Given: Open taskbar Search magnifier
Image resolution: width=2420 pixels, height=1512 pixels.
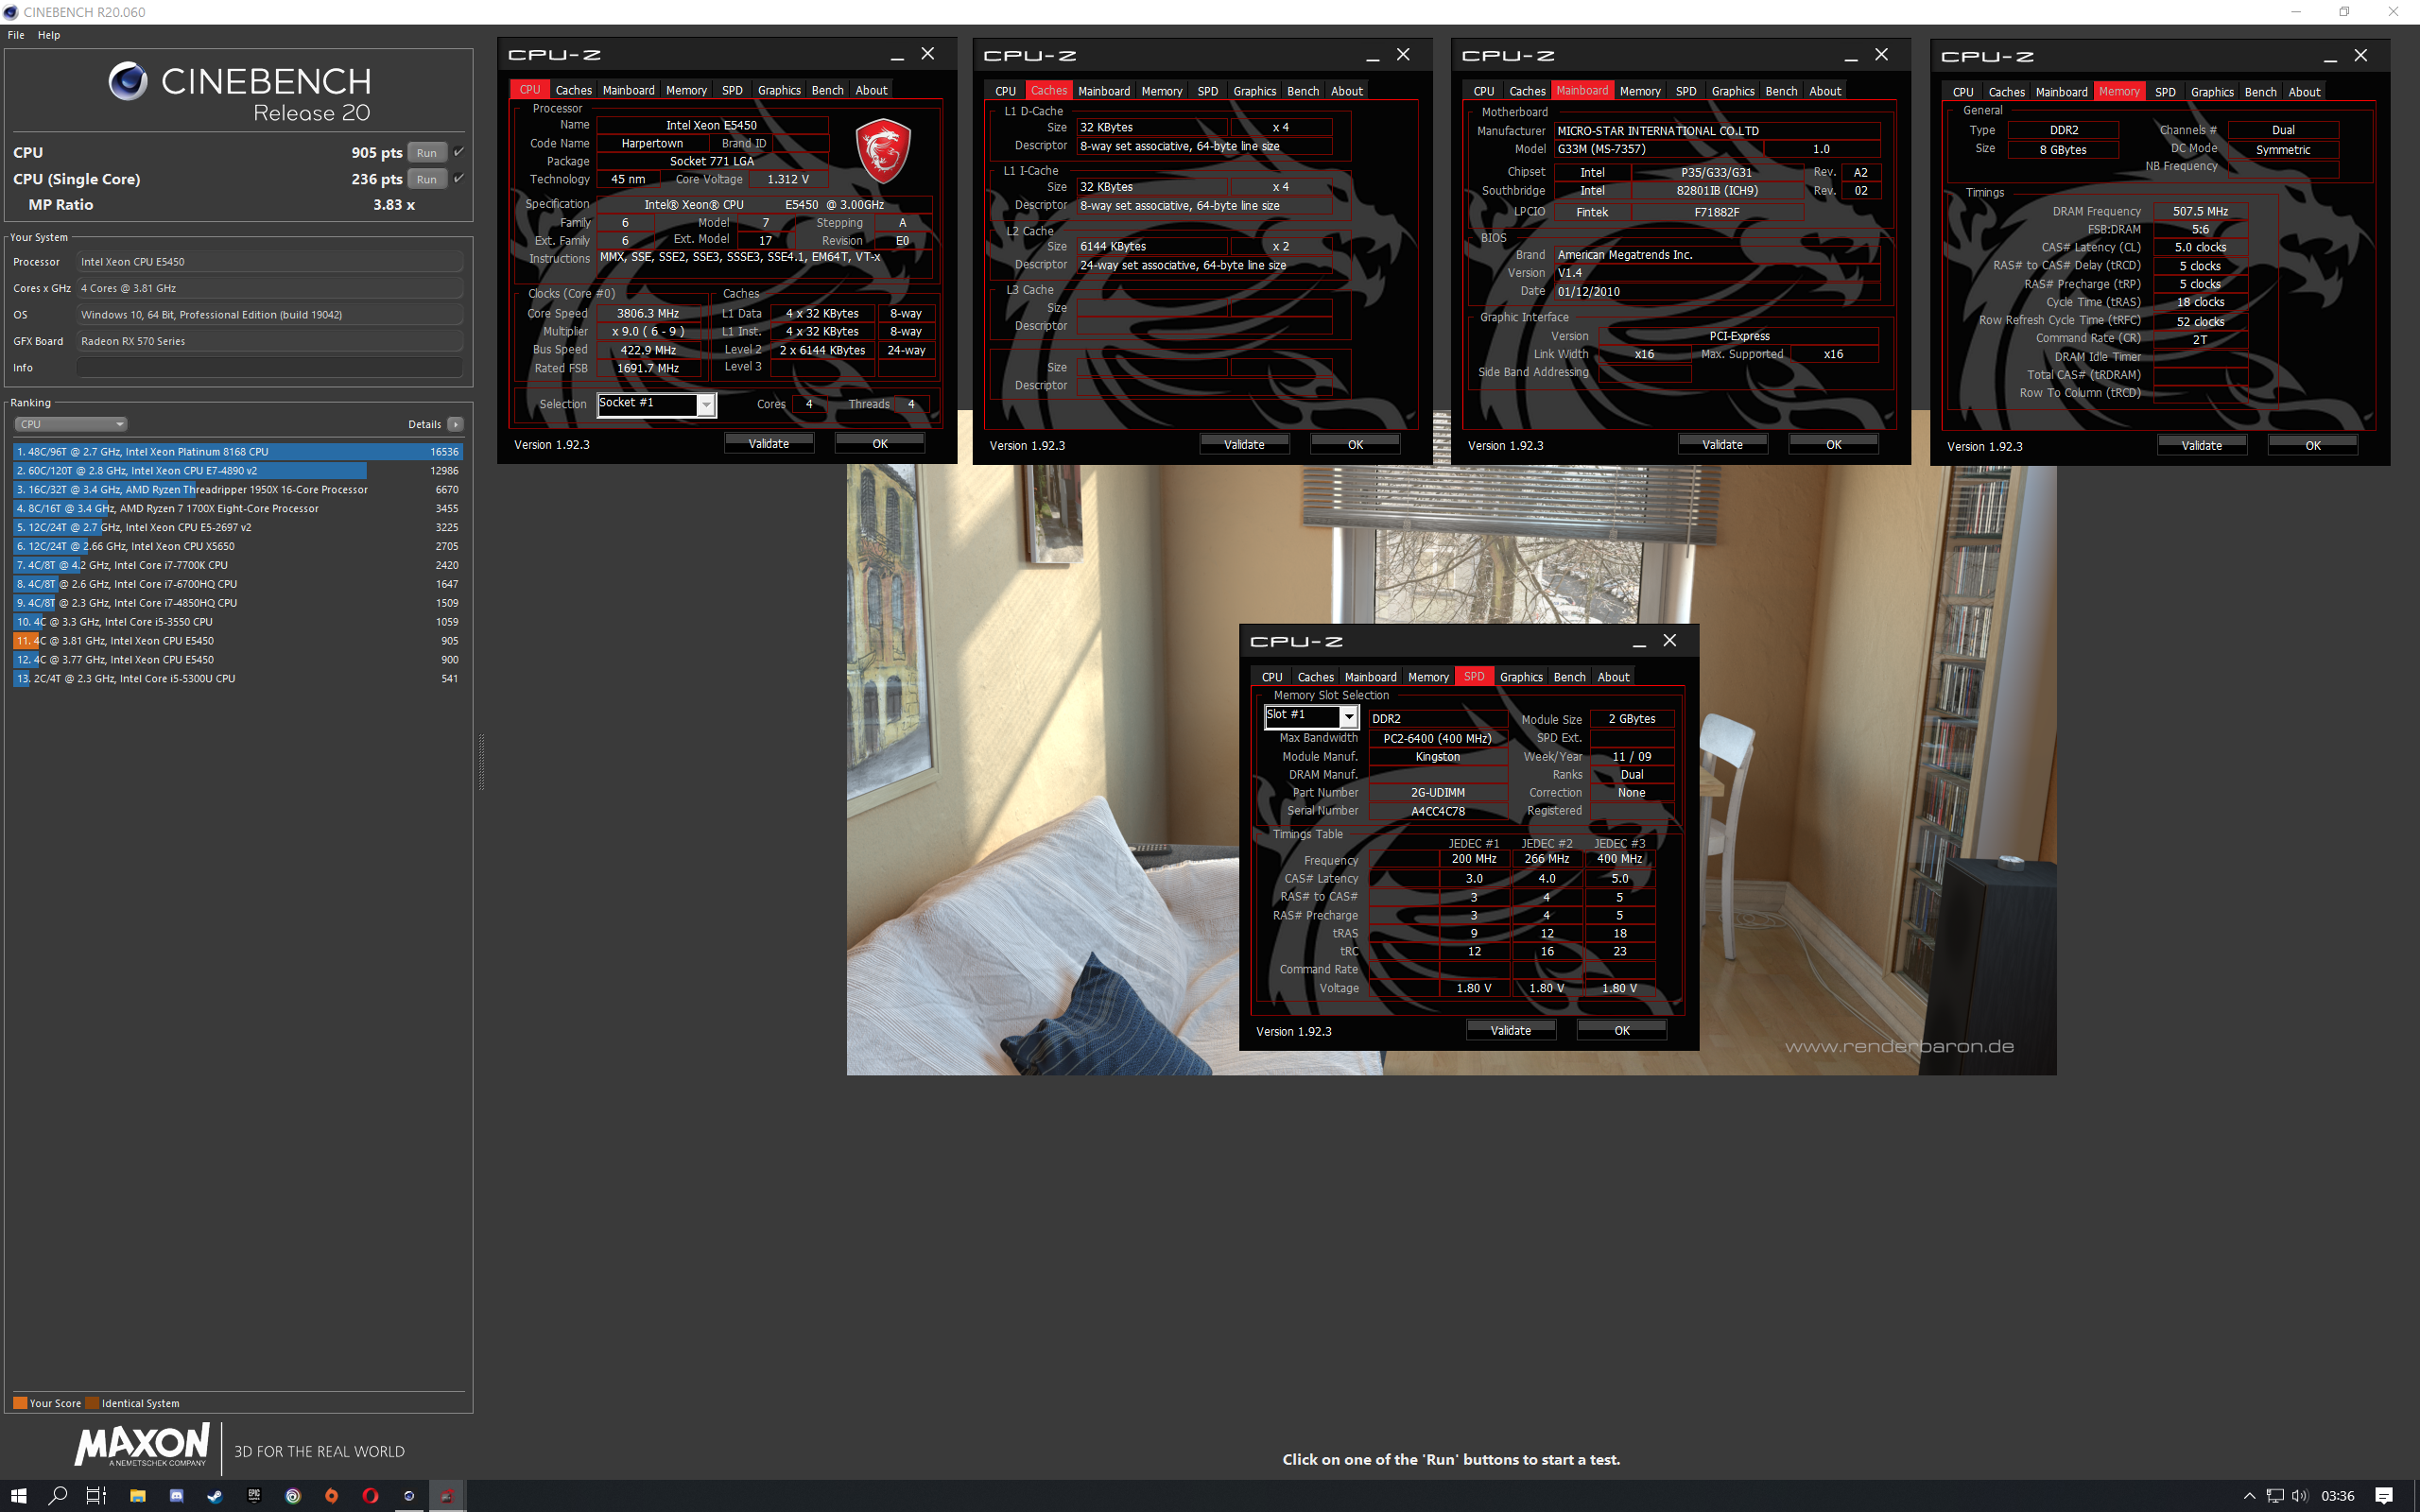Looking at the screenshot, I should coord(58,1496).
